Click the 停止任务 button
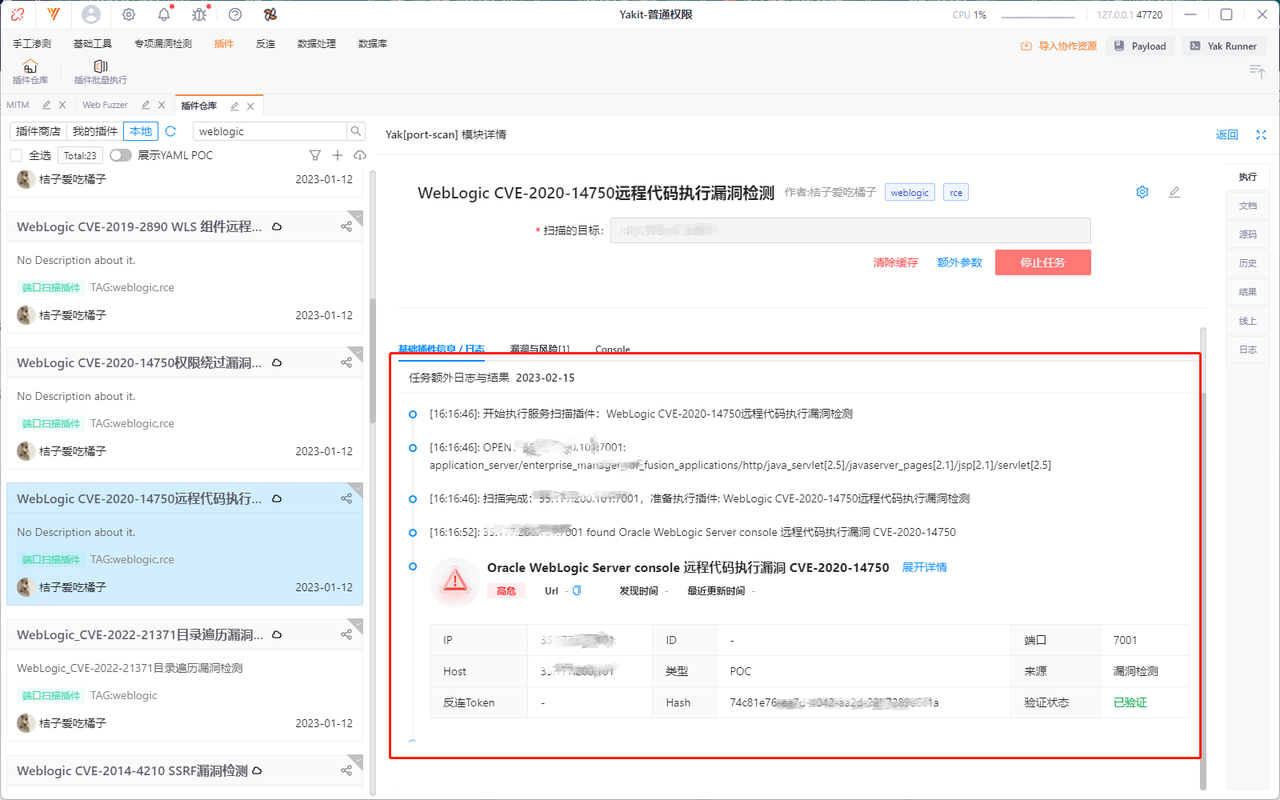 [x=1043, y=262]
